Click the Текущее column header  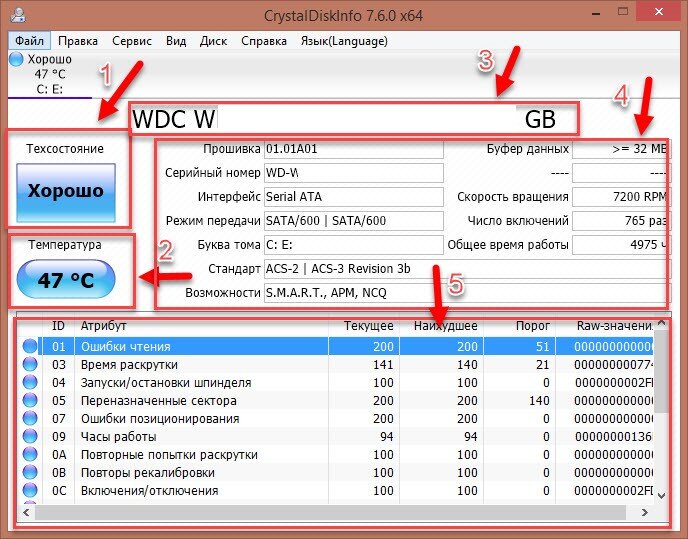[x=364, y=326]
